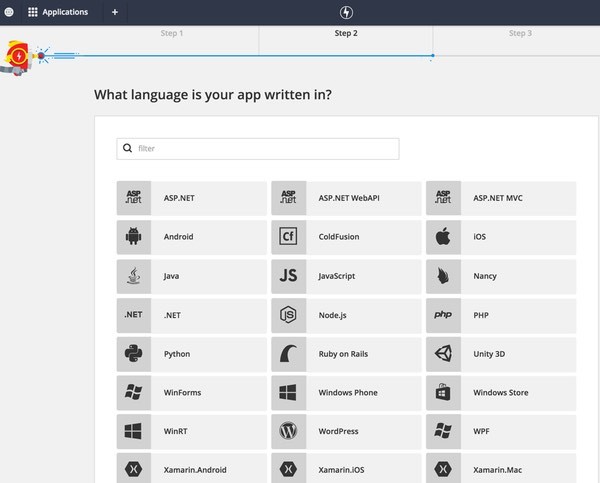Click the WPF flag icon
Screen dimensions: 600x483
click(x=443, y=431)
